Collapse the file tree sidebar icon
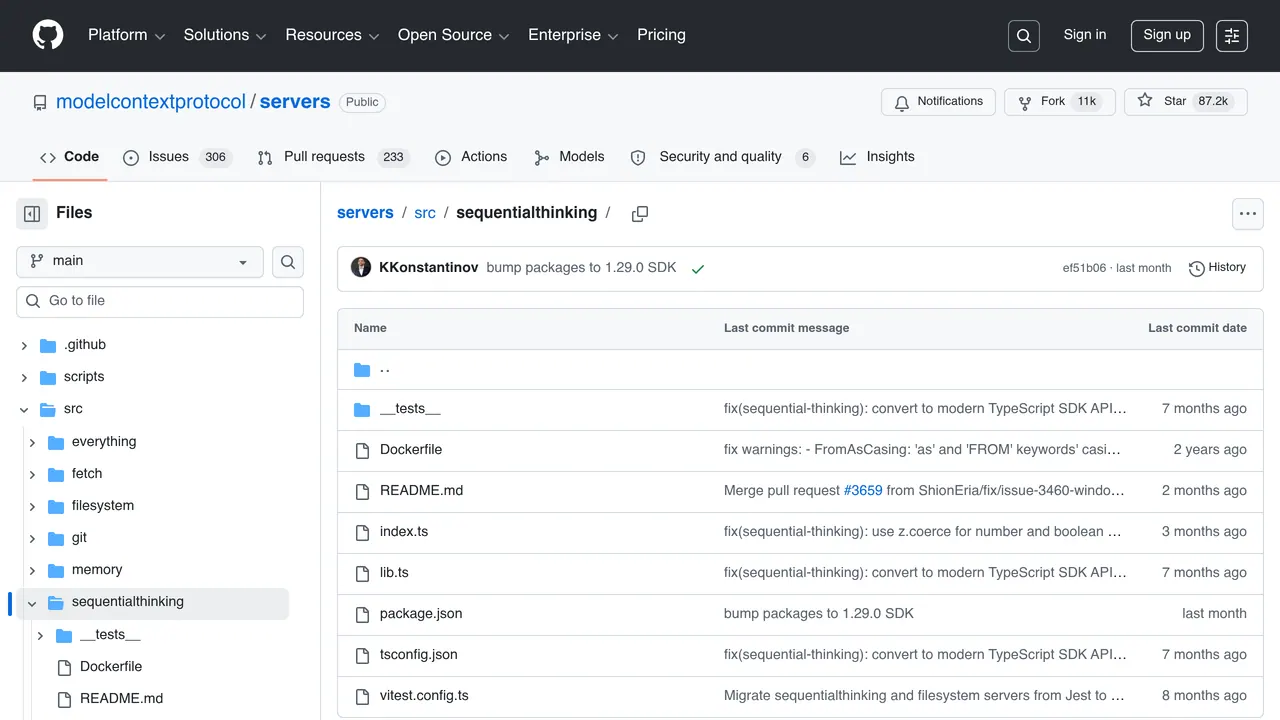The height and width of the screenshot is (720, 1280). (x=32, y=213)
